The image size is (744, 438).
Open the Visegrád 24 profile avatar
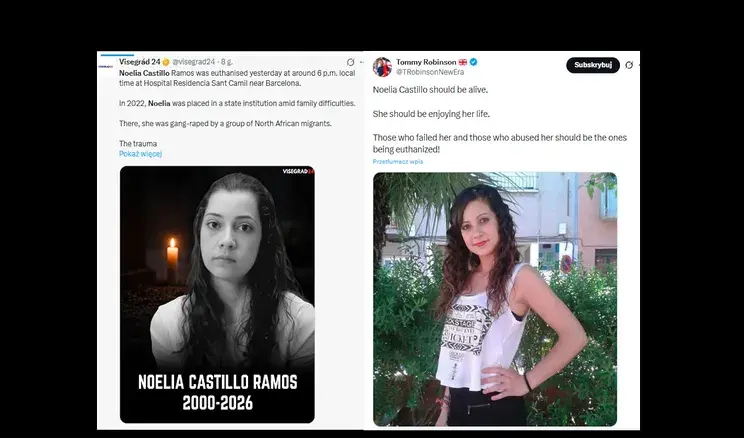point(106,67)
